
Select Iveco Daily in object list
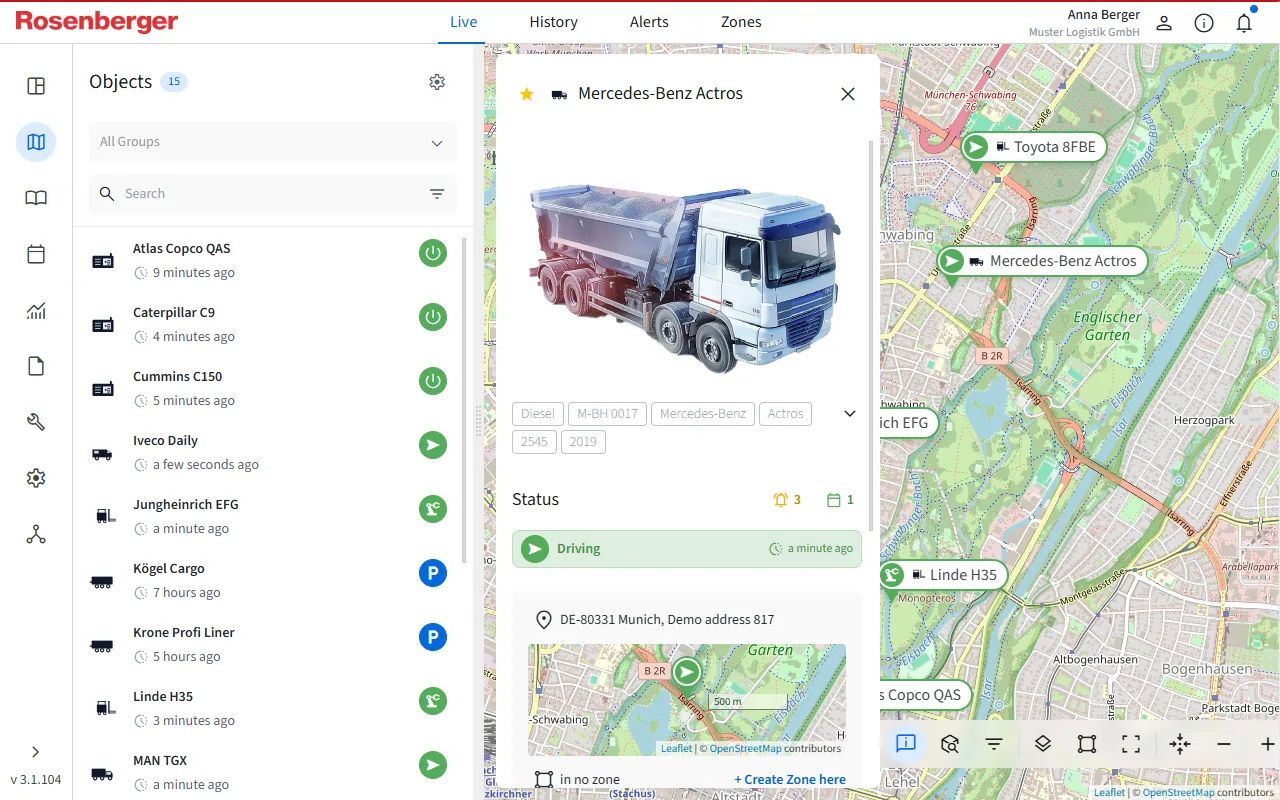click(x=268, y=452)
